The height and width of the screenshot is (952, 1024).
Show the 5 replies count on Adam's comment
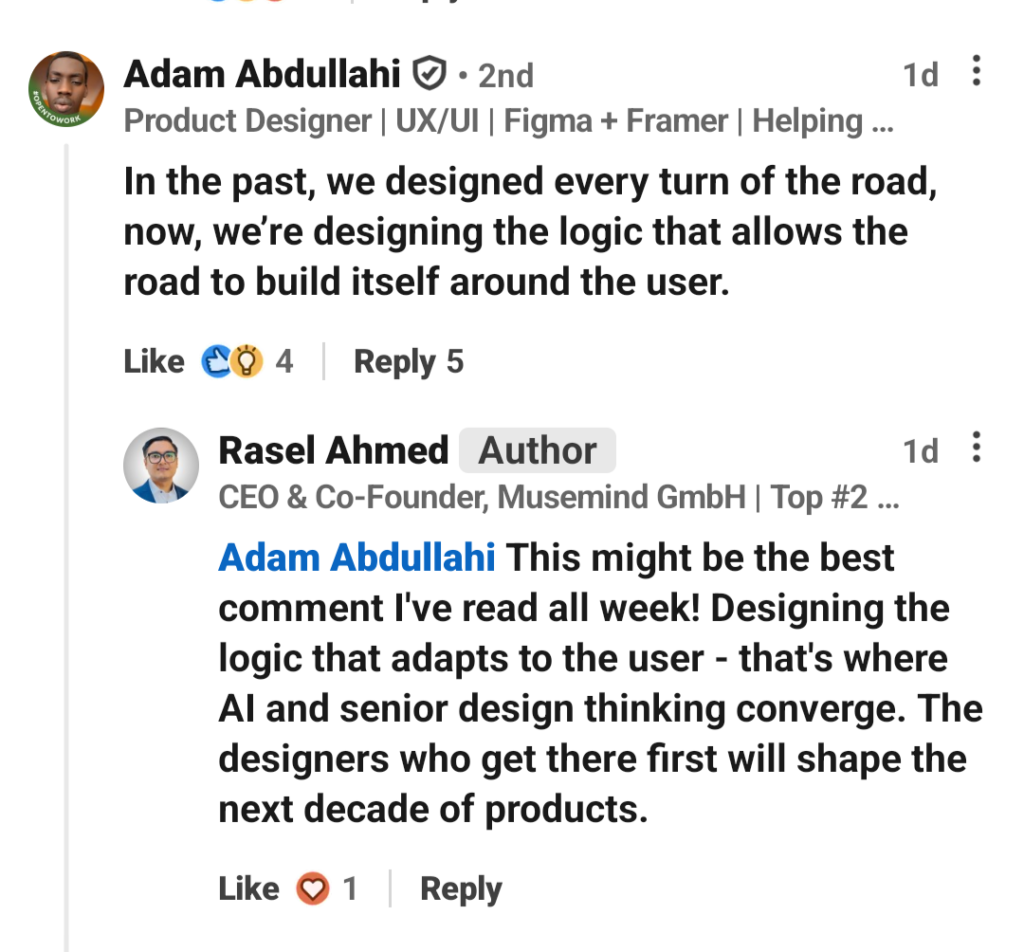455,361
